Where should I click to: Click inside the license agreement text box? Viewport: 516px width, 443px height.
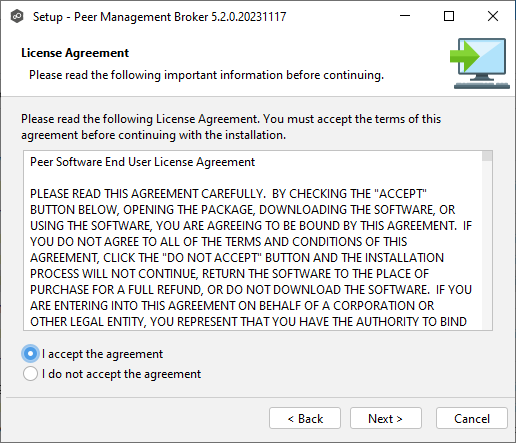pos(253,240)
